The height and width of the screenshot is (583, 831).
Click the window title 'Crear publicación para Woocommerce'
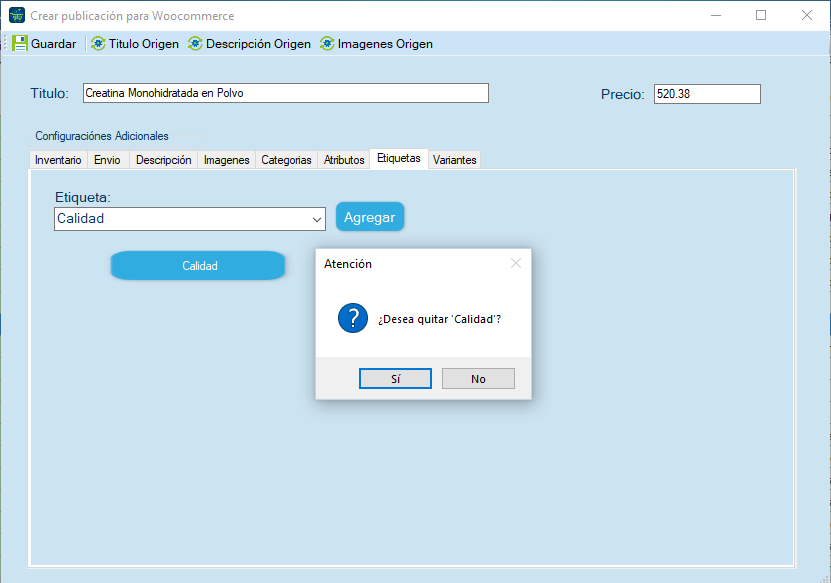pyautogui.click(x=132, y=16)
